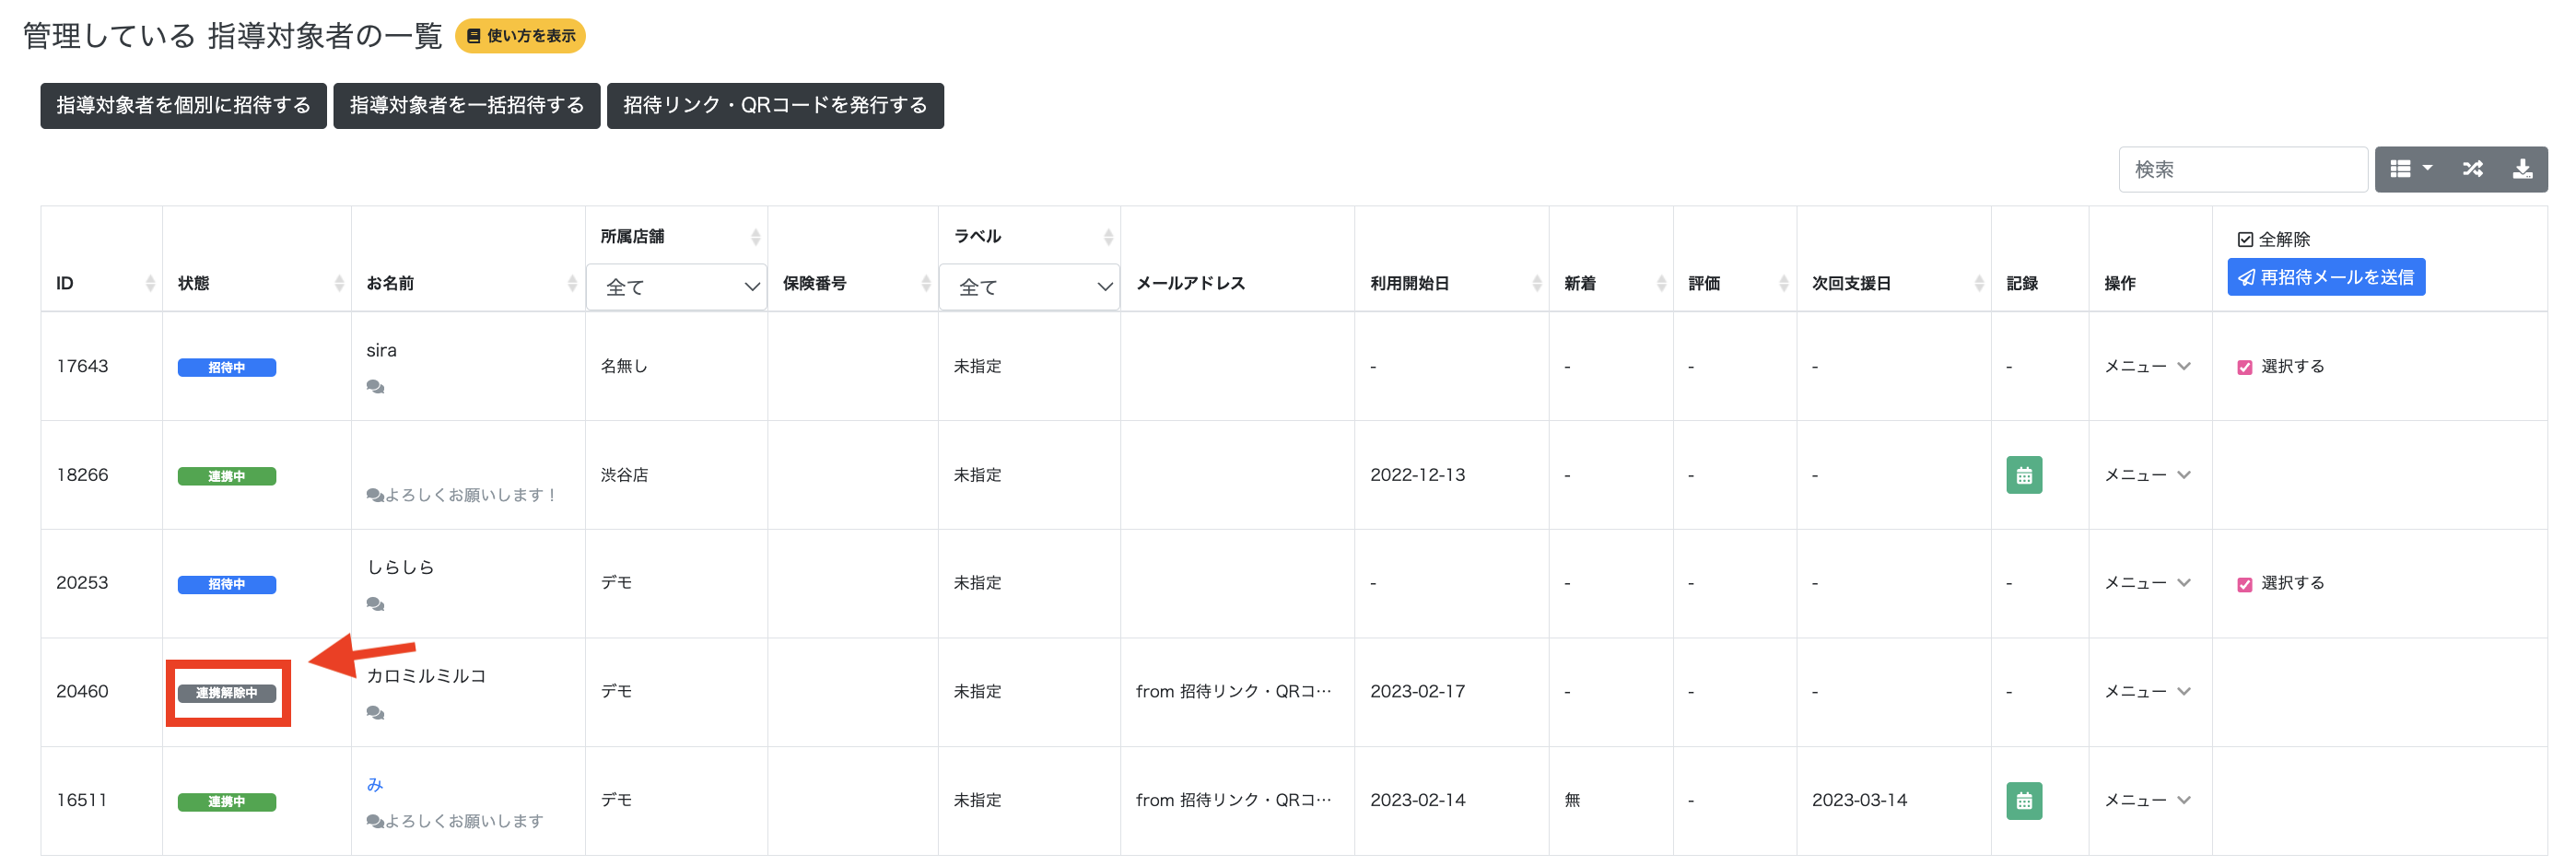
Task: Click the 無 value in 新着 column
Action: tap(1572, 800)
